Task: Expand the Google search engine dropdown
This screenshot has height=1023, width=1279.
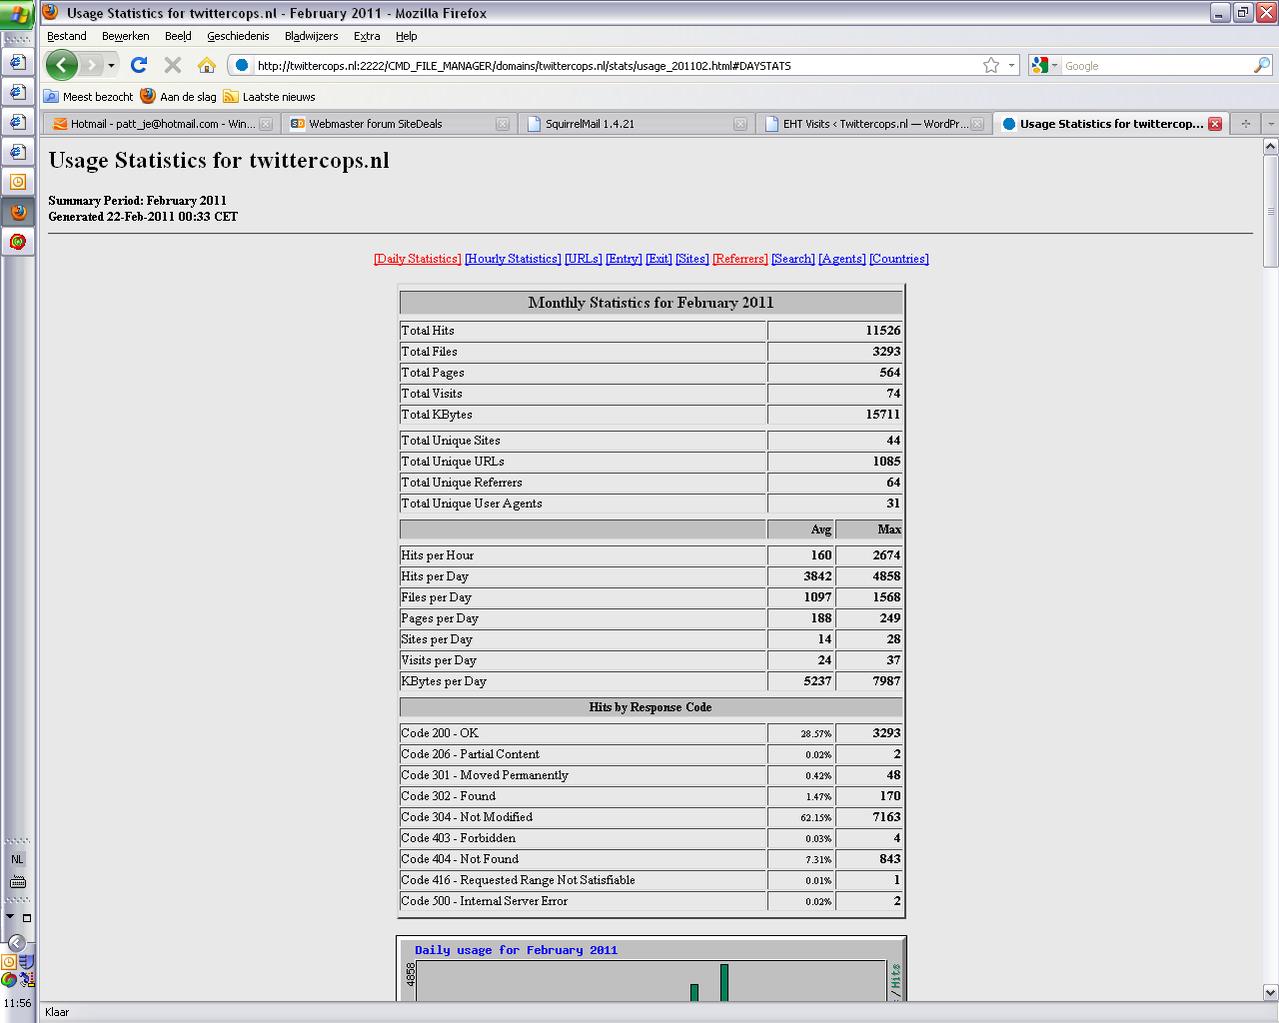Action: tap(1043, 65)
